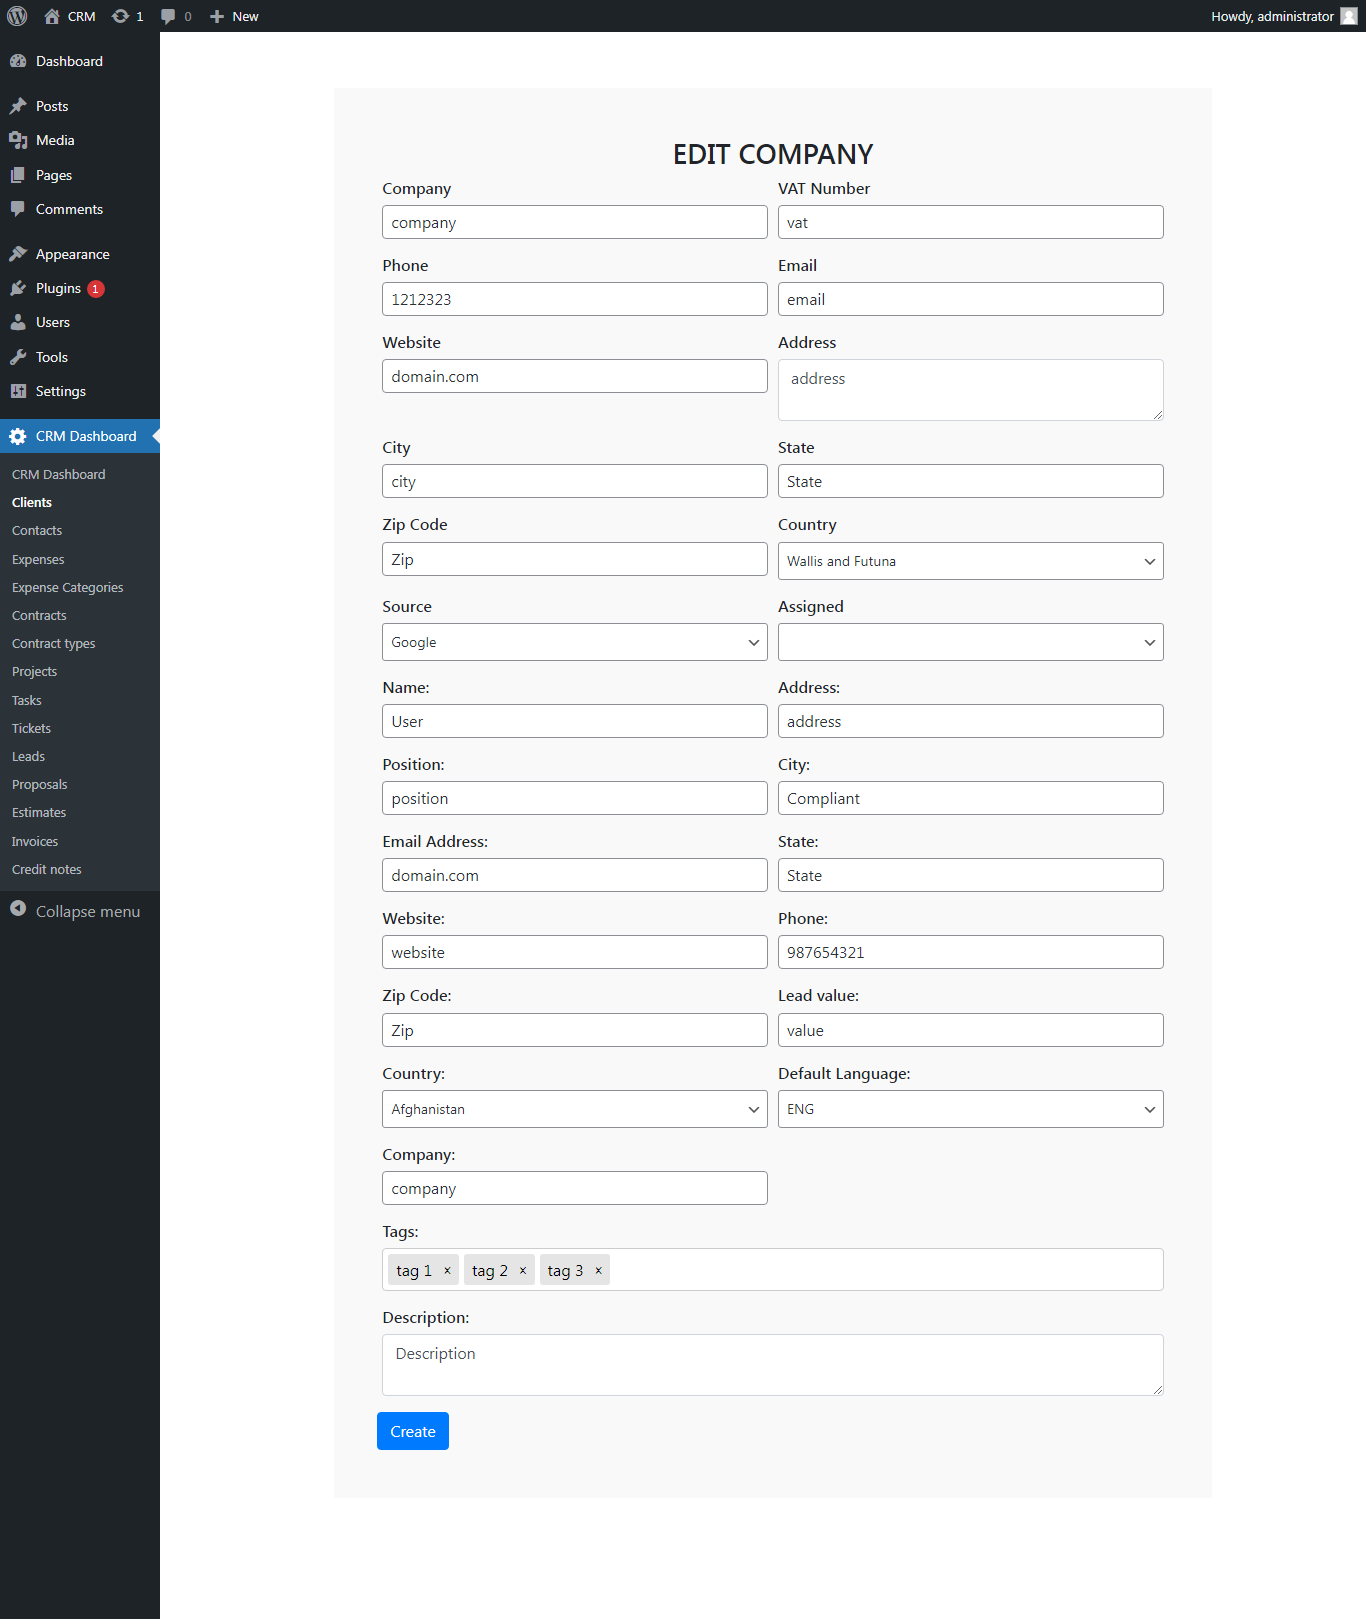The width and height of the screenshot is (1366, 1619).
Task: Click the Users person icon
Action: 18,322
